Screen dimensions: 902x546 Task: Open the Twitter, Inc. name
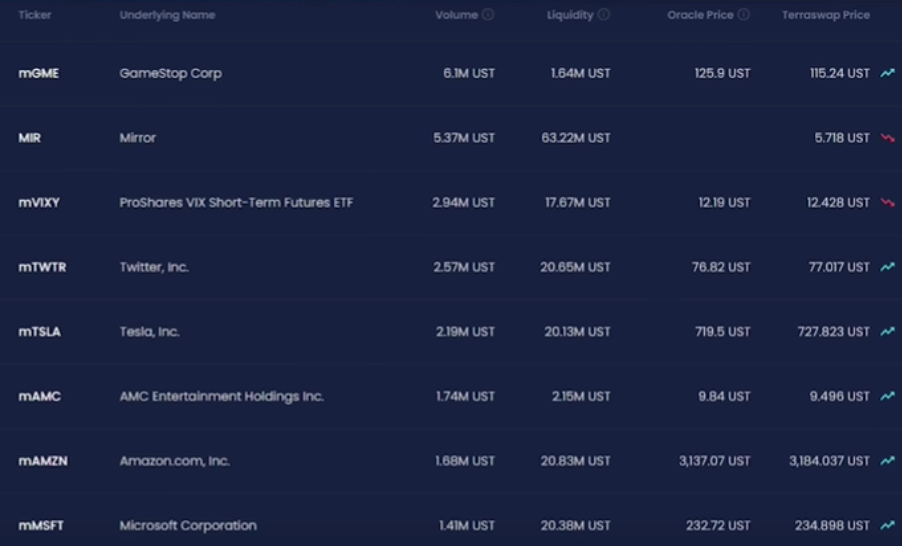154,267
